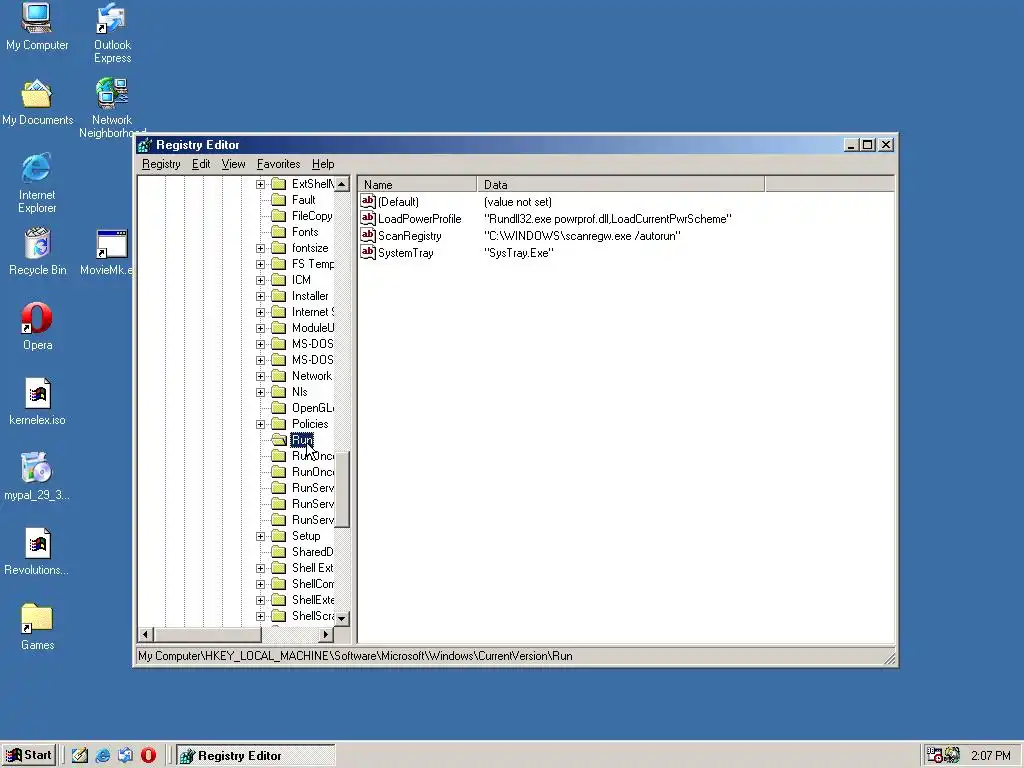
Task: Select the Run key in tree
Action: coord(302,440)
